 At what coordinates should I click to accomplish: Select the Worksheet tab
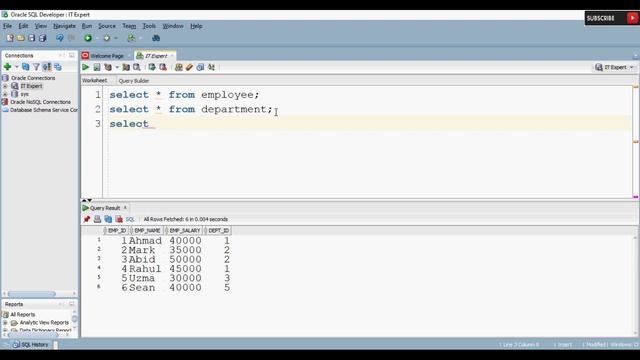[94, 80]
